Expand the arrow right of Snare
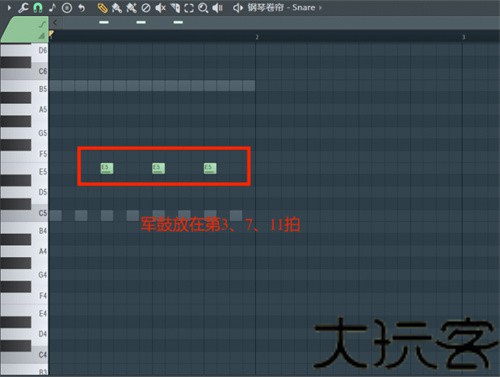This screenshot has height=377, width=500. pos(321,7)
